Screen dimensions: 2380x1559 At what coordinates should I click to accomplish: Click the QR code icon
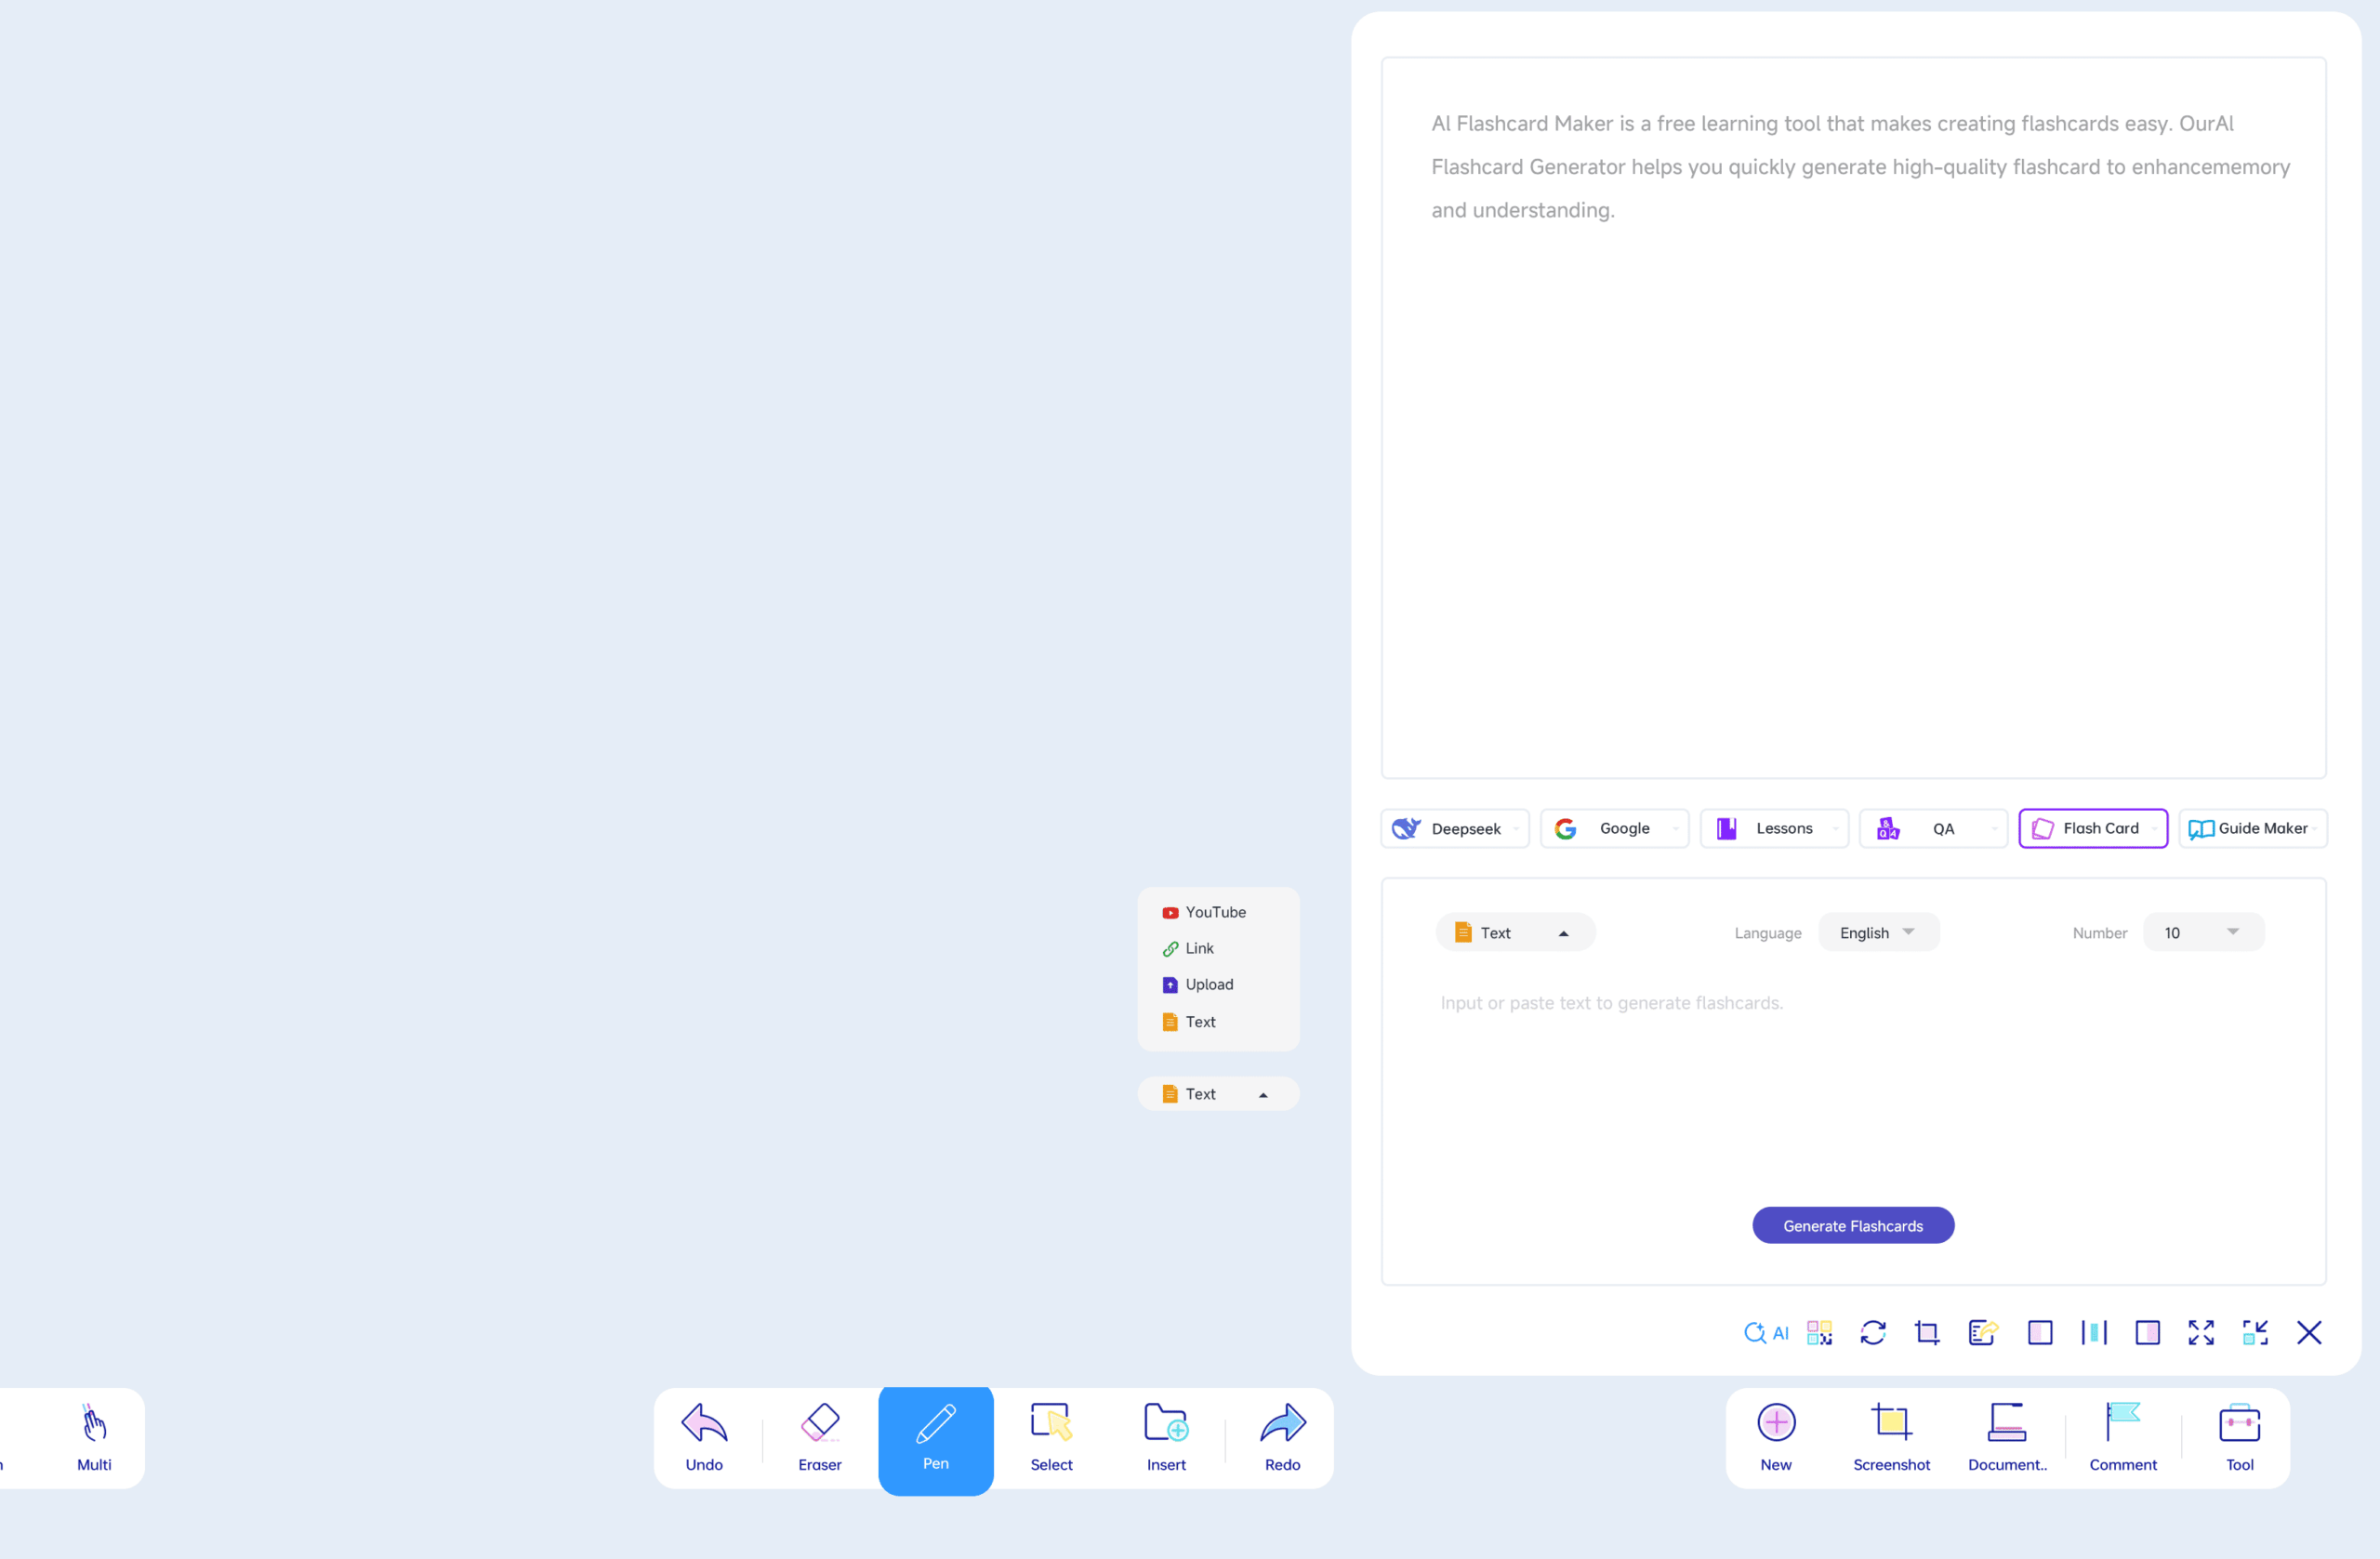[x=1819, y=1332]
